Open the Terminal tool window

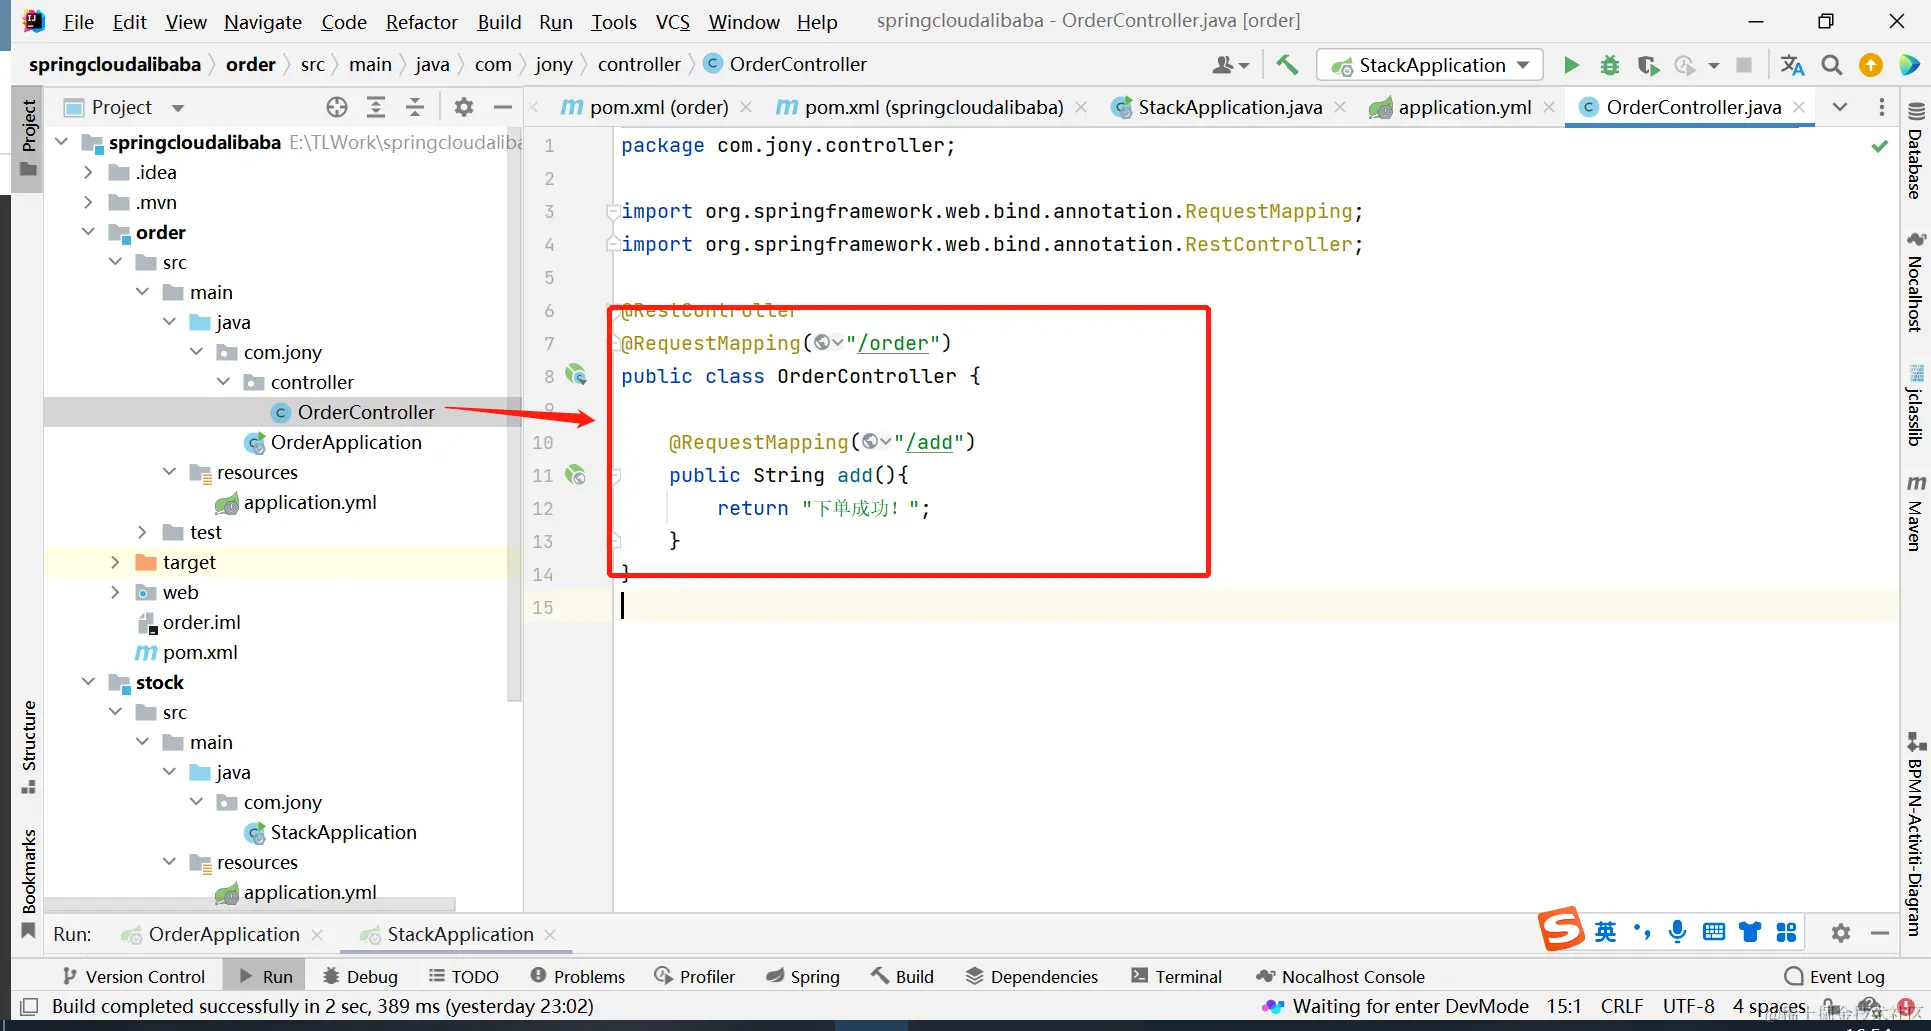pyautogui.click(x=1176, y=976)
